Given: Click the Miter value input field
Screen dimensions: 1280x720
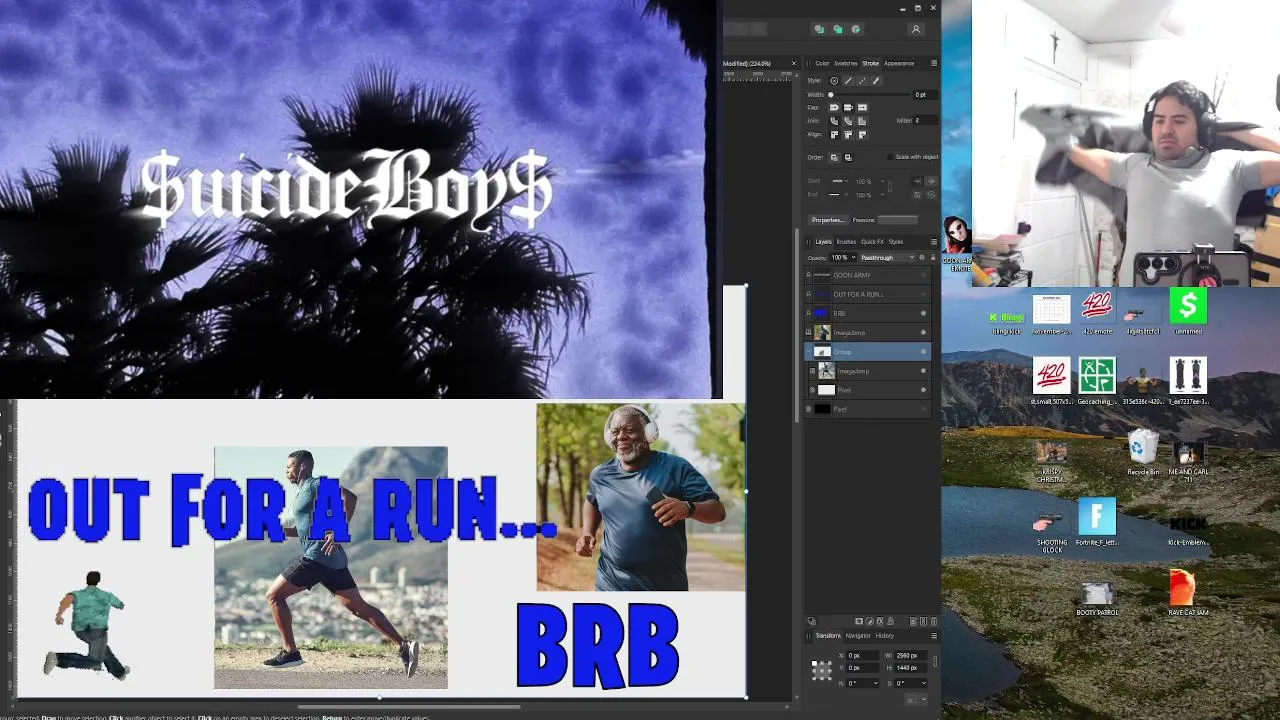Looking at the screenshot, I should click(x=925, y=120).
